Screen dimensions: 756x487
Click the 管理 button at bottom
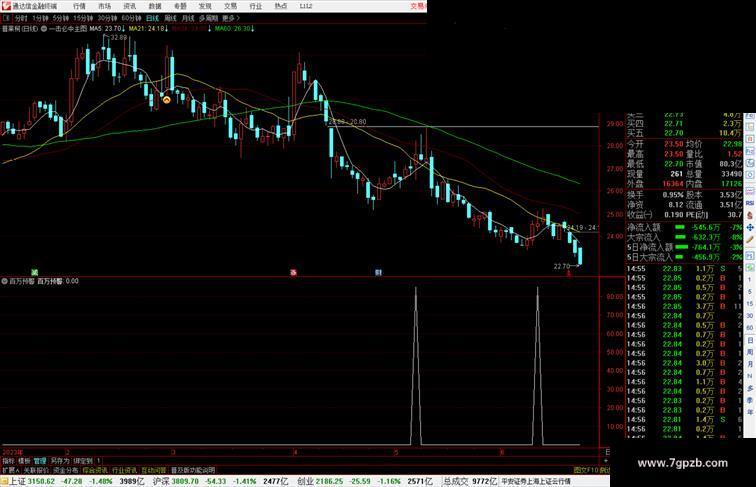point(40,461)
